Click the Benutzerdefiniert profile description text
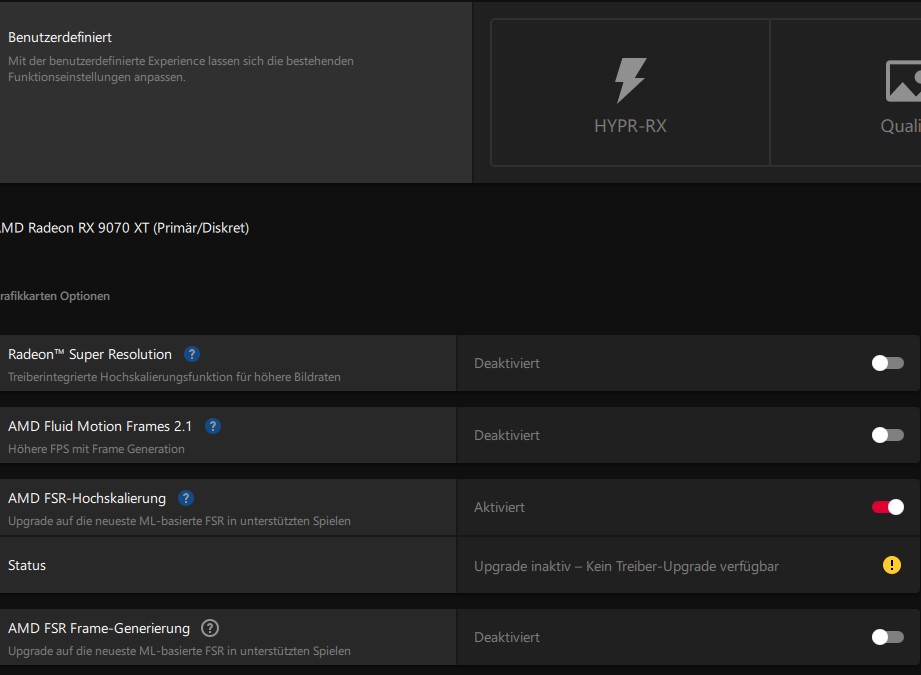The width and height of the screenshot is (921, 675). (x=181, y=69)
